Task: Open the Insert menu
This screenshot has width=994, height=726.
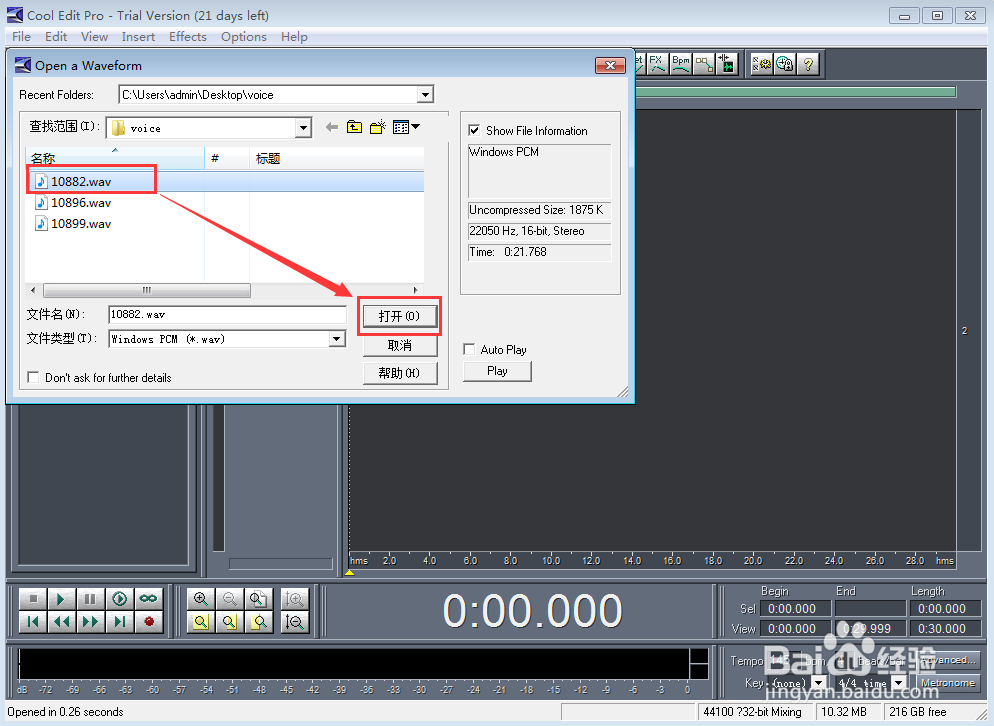Action: [x=138, y=37]
